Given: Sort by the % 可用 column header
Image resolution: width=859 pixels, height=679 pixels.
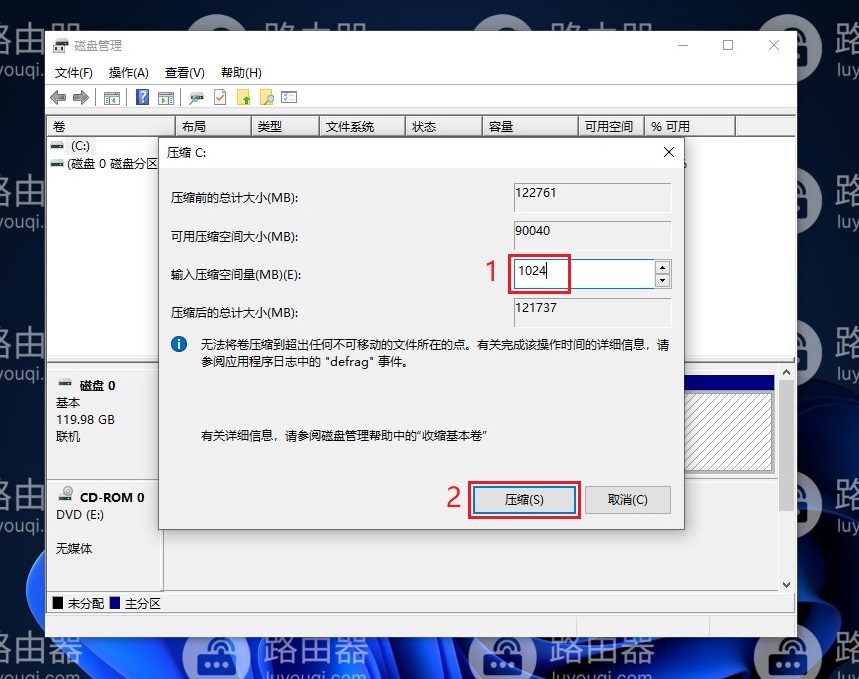Looking at the screenshot, I should pyautogui.click(x=690, y=127).
